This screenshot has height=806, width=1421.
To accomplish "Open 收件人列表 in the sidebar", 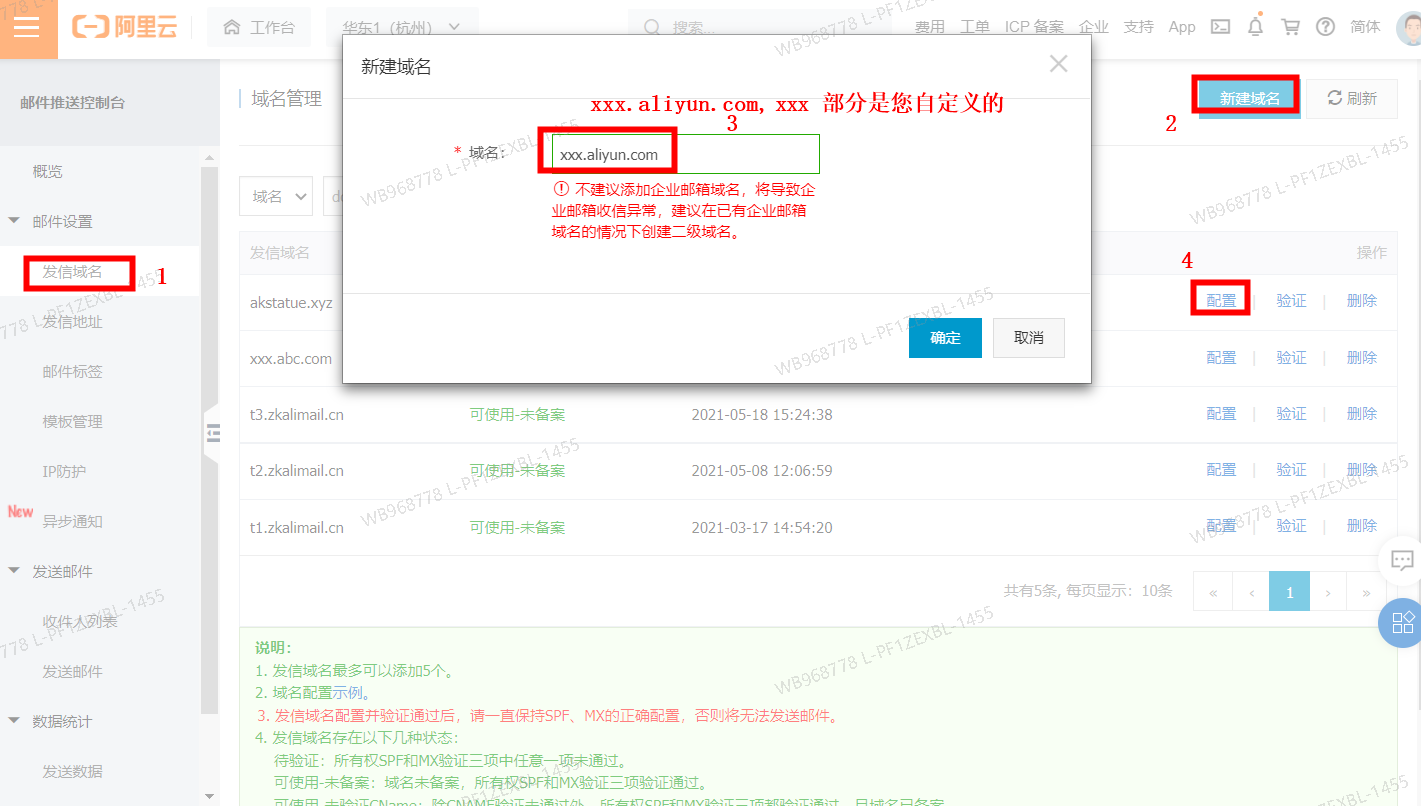I will (x=80, y=621).
